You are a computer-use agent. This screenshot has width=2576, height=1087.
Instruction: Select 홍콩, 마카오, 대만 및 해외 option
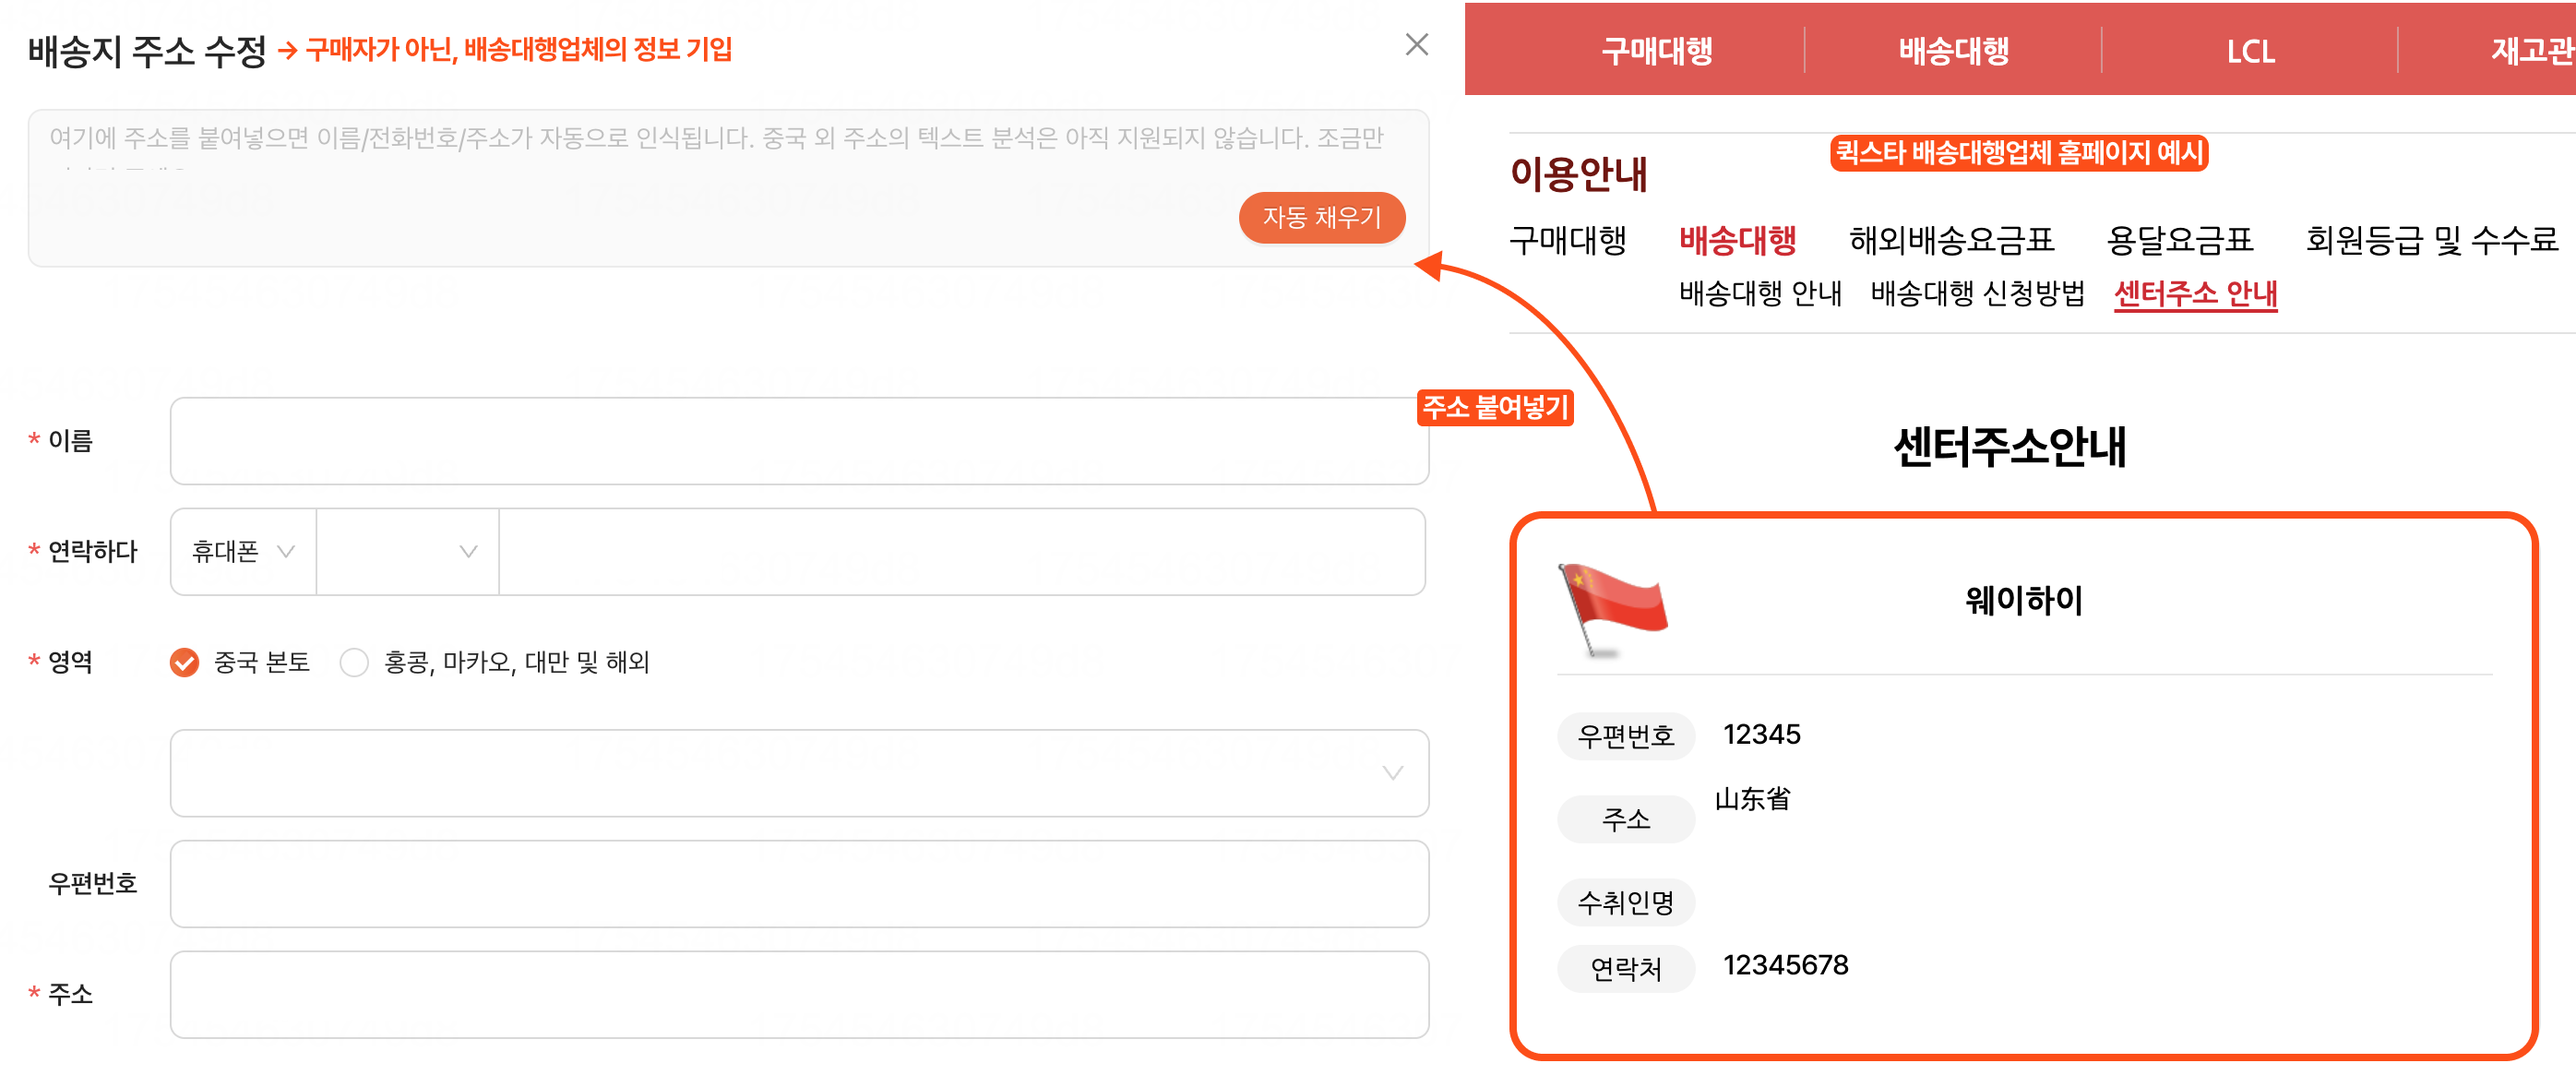coord(354,662)
